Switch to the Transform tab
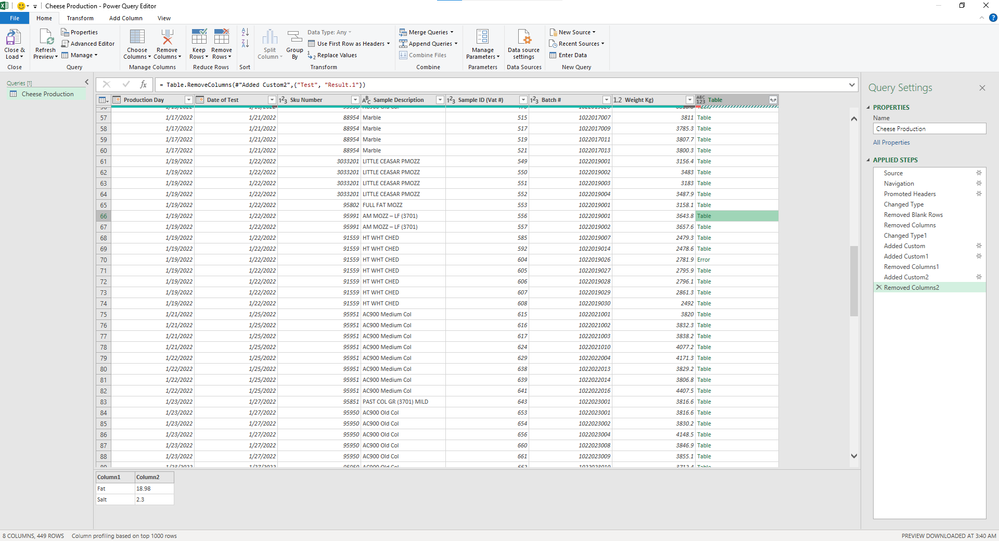 point(80,18)
